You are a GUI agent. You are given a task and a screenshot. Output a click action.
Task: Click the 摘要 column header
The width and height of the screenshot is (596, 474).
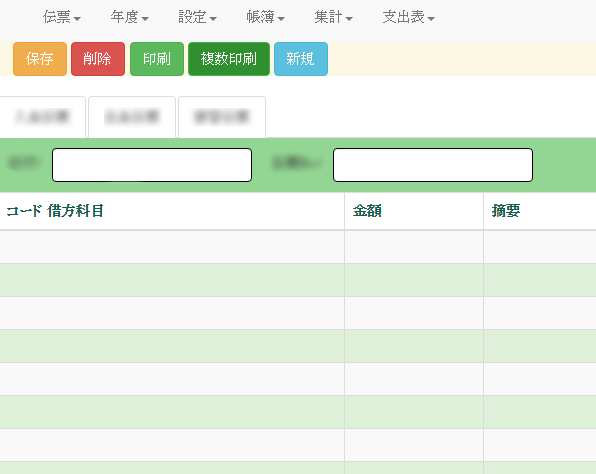[540, 211]
